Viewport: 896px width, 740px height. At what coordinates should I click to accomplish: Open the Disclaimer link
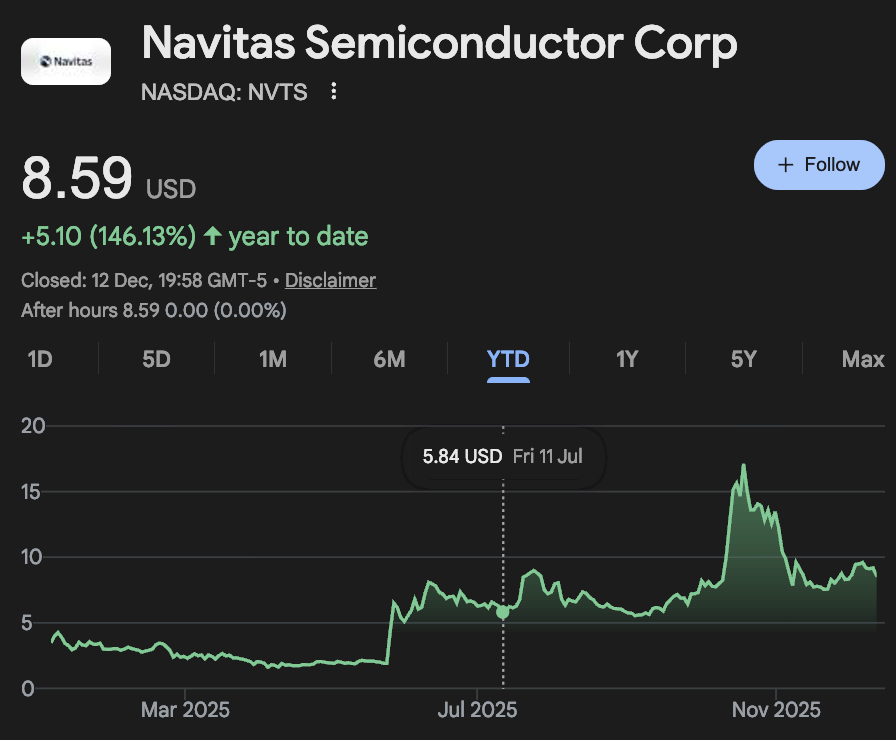point(330,280)
